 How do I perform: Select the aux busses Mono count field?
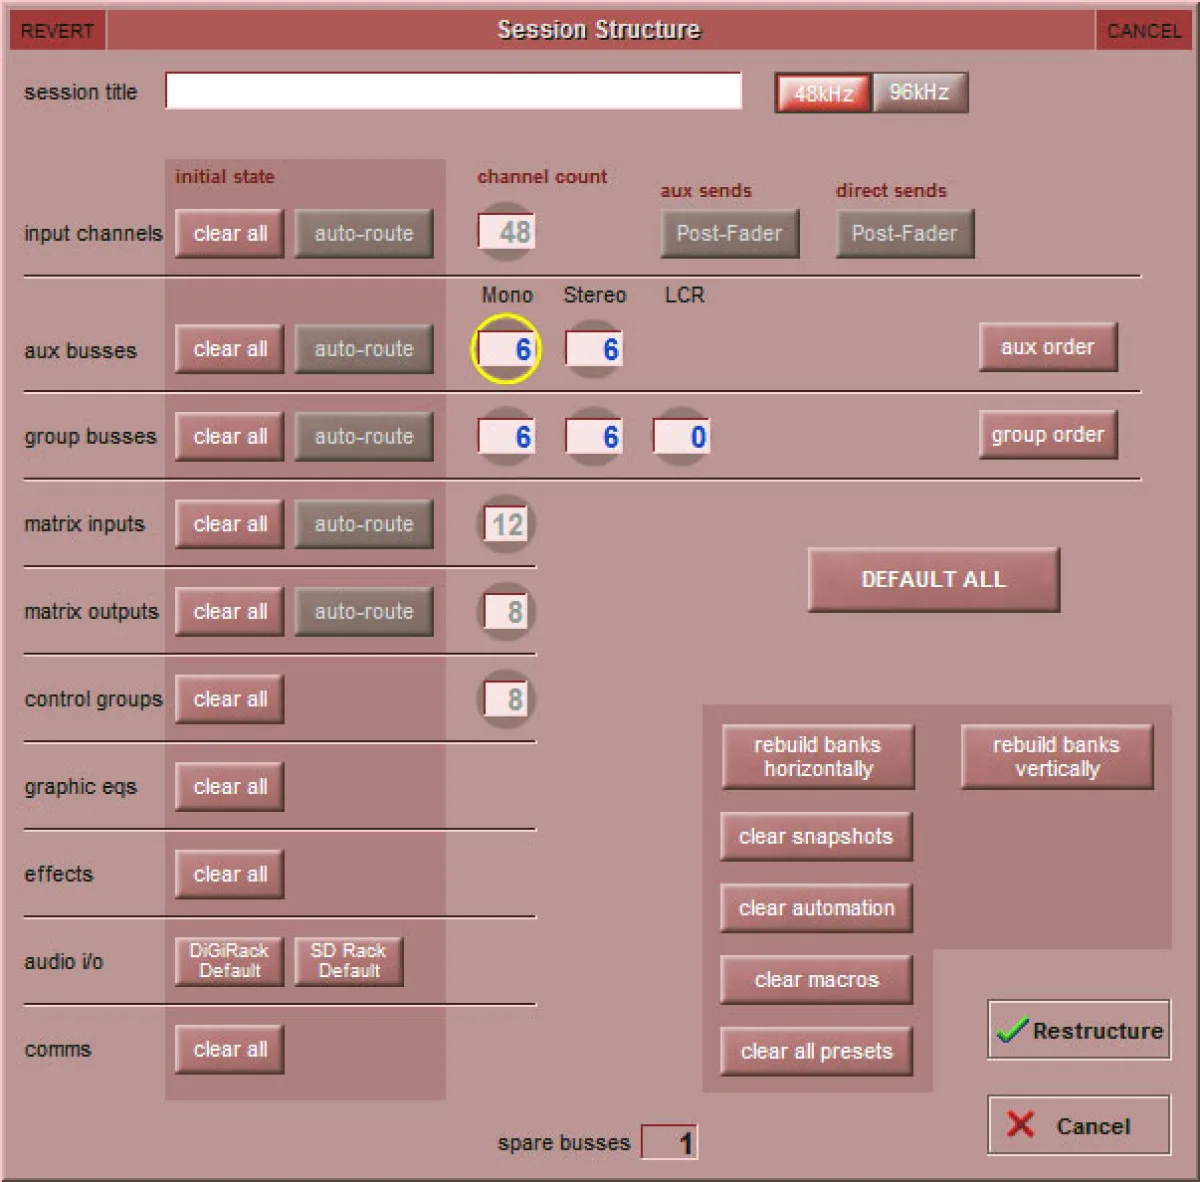click(x=507, y=349)
